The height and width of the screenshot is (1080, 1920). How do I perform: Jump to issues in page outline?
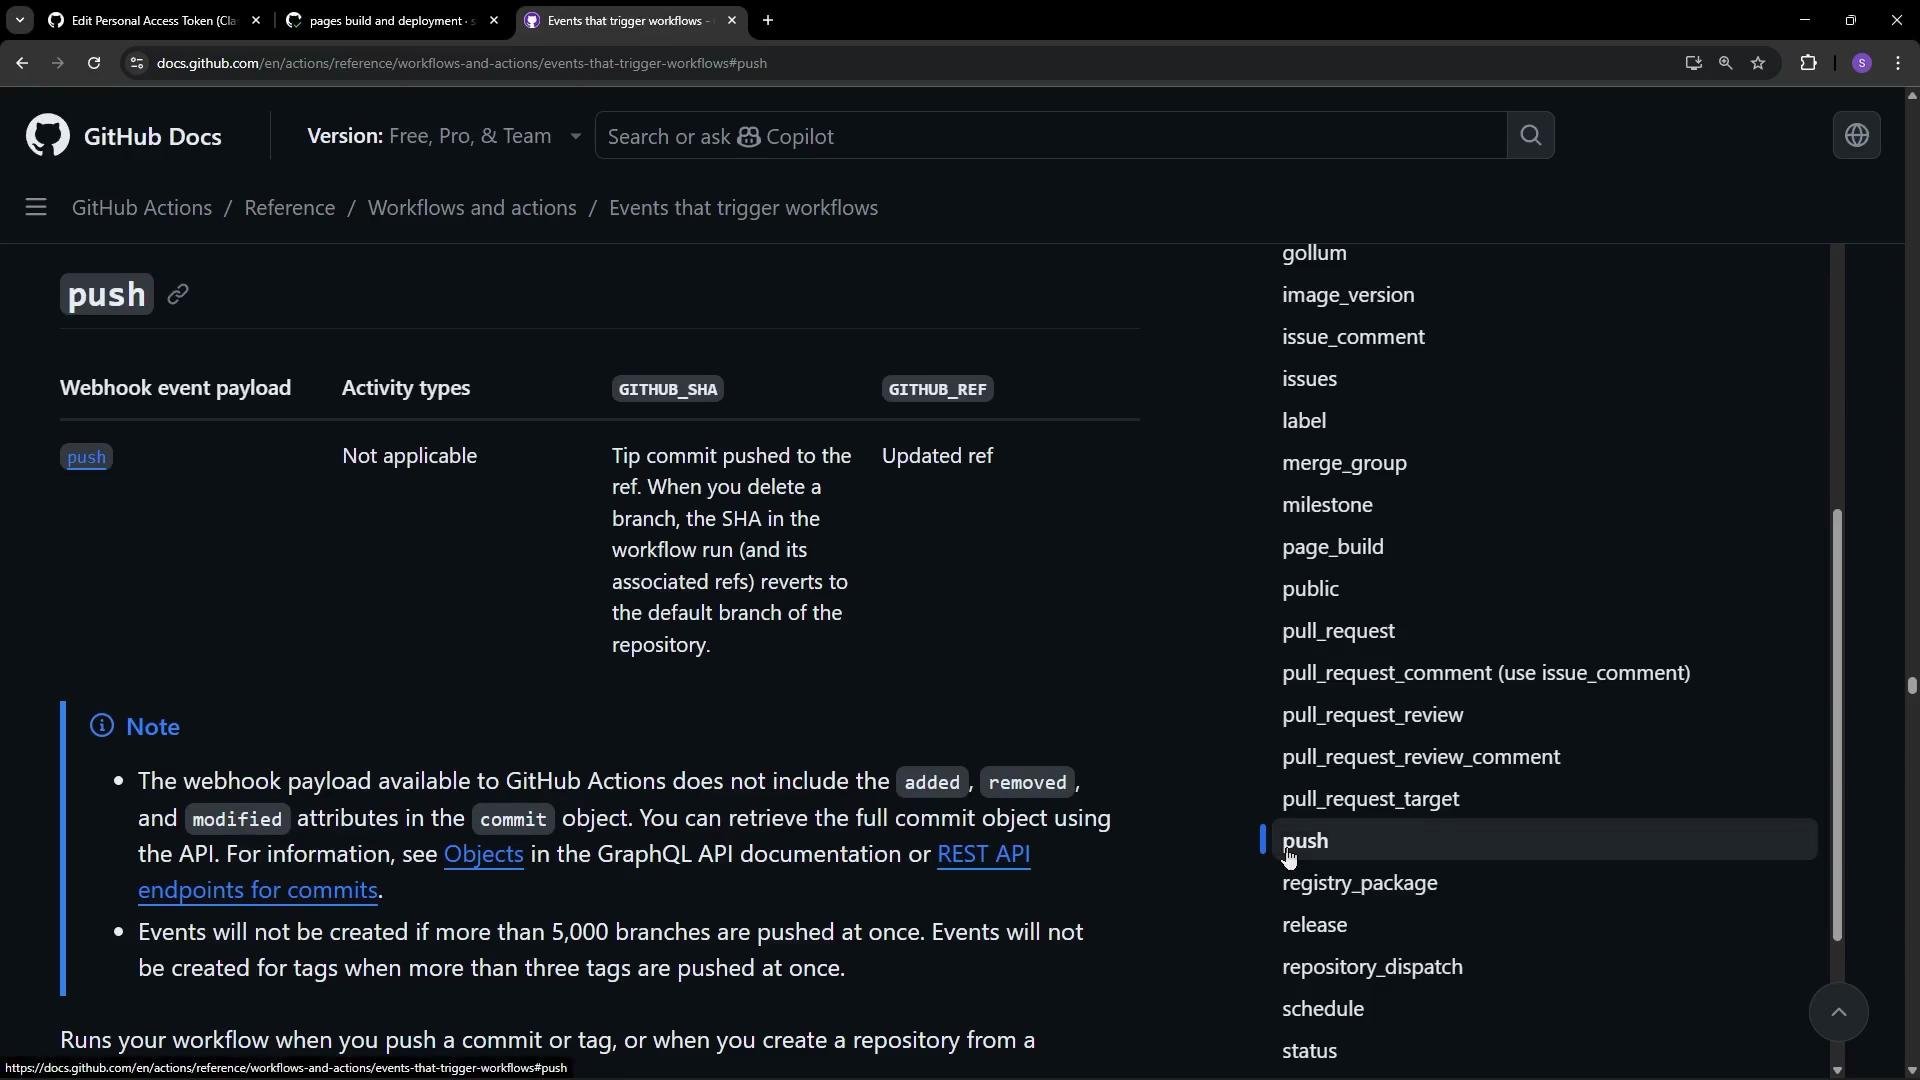coord(1309,379)
